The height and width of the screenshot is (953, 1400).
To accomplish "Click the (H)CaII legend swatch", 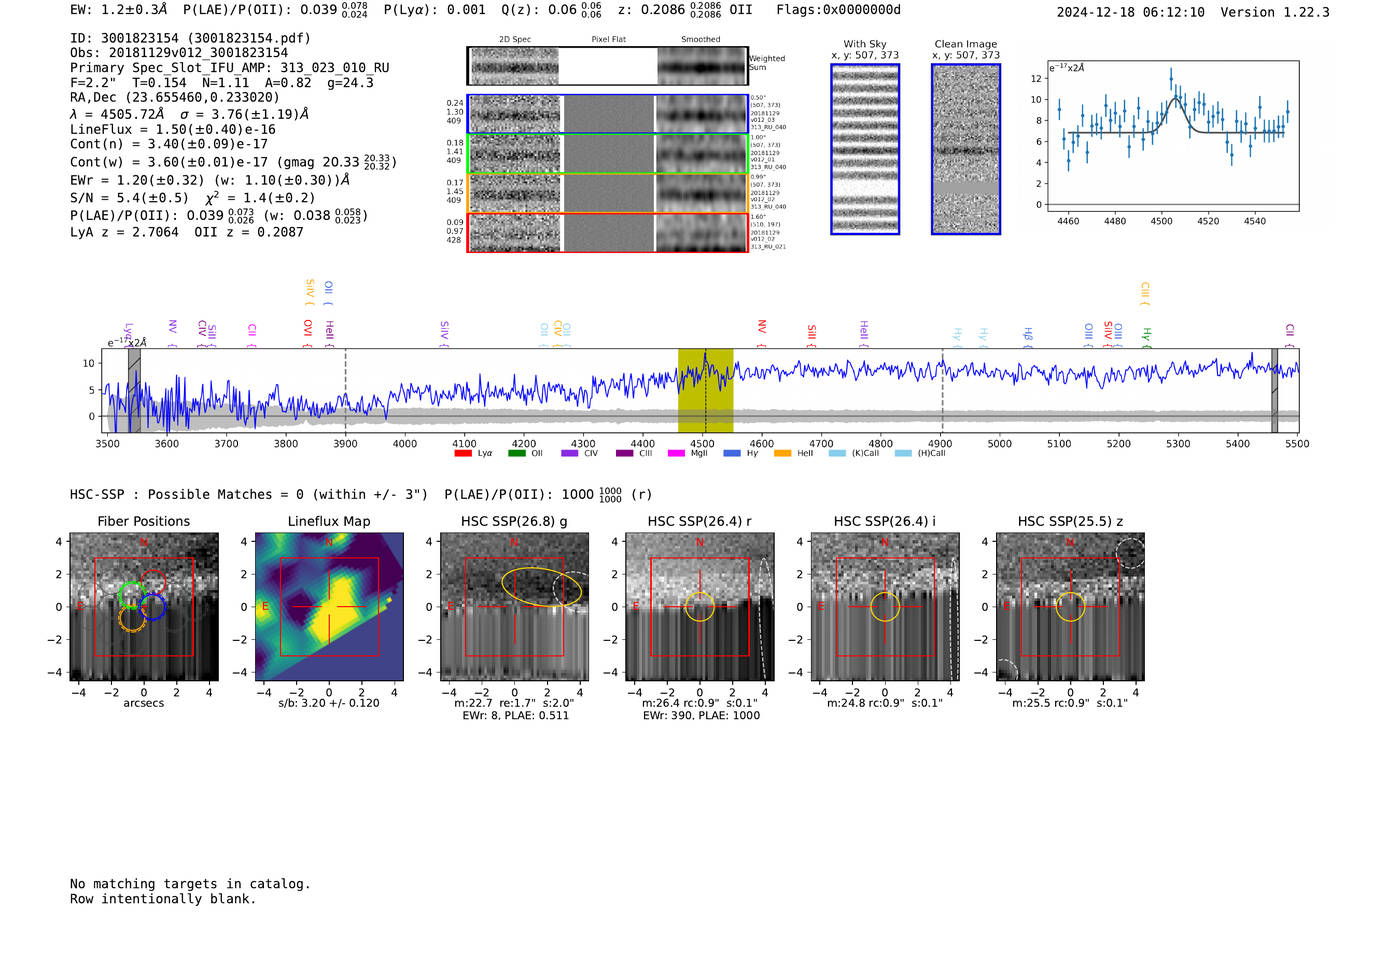I will point(903,453).
